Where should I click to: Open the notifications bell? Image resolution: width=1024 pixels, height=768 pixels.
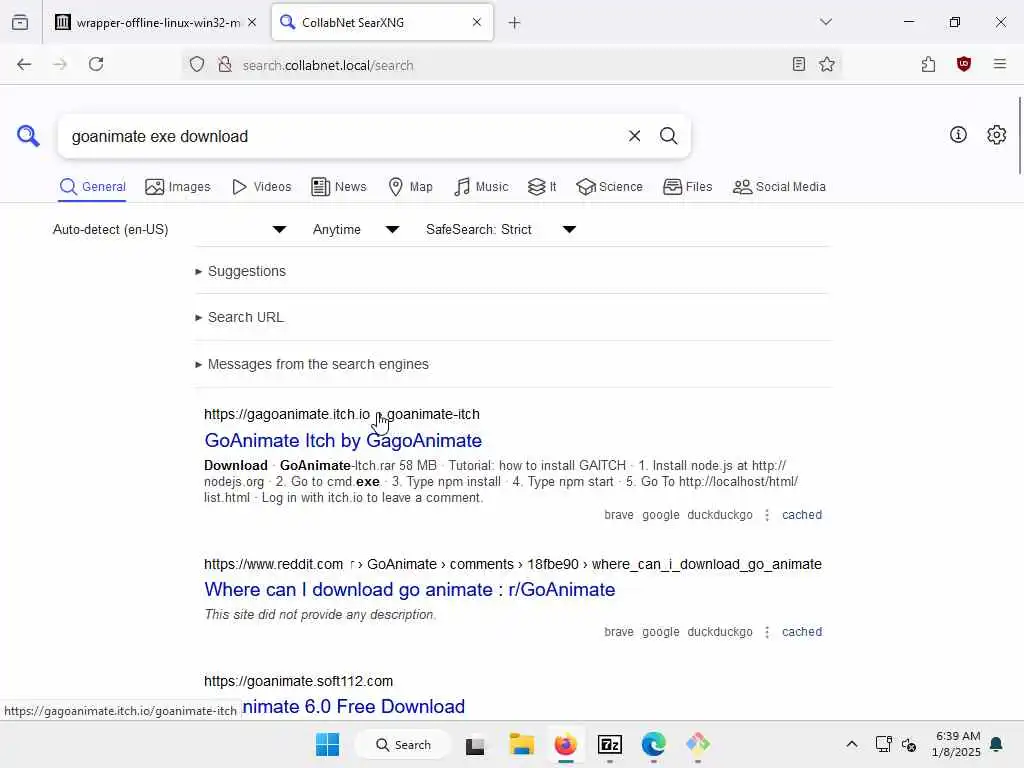[x=996, y=744]
